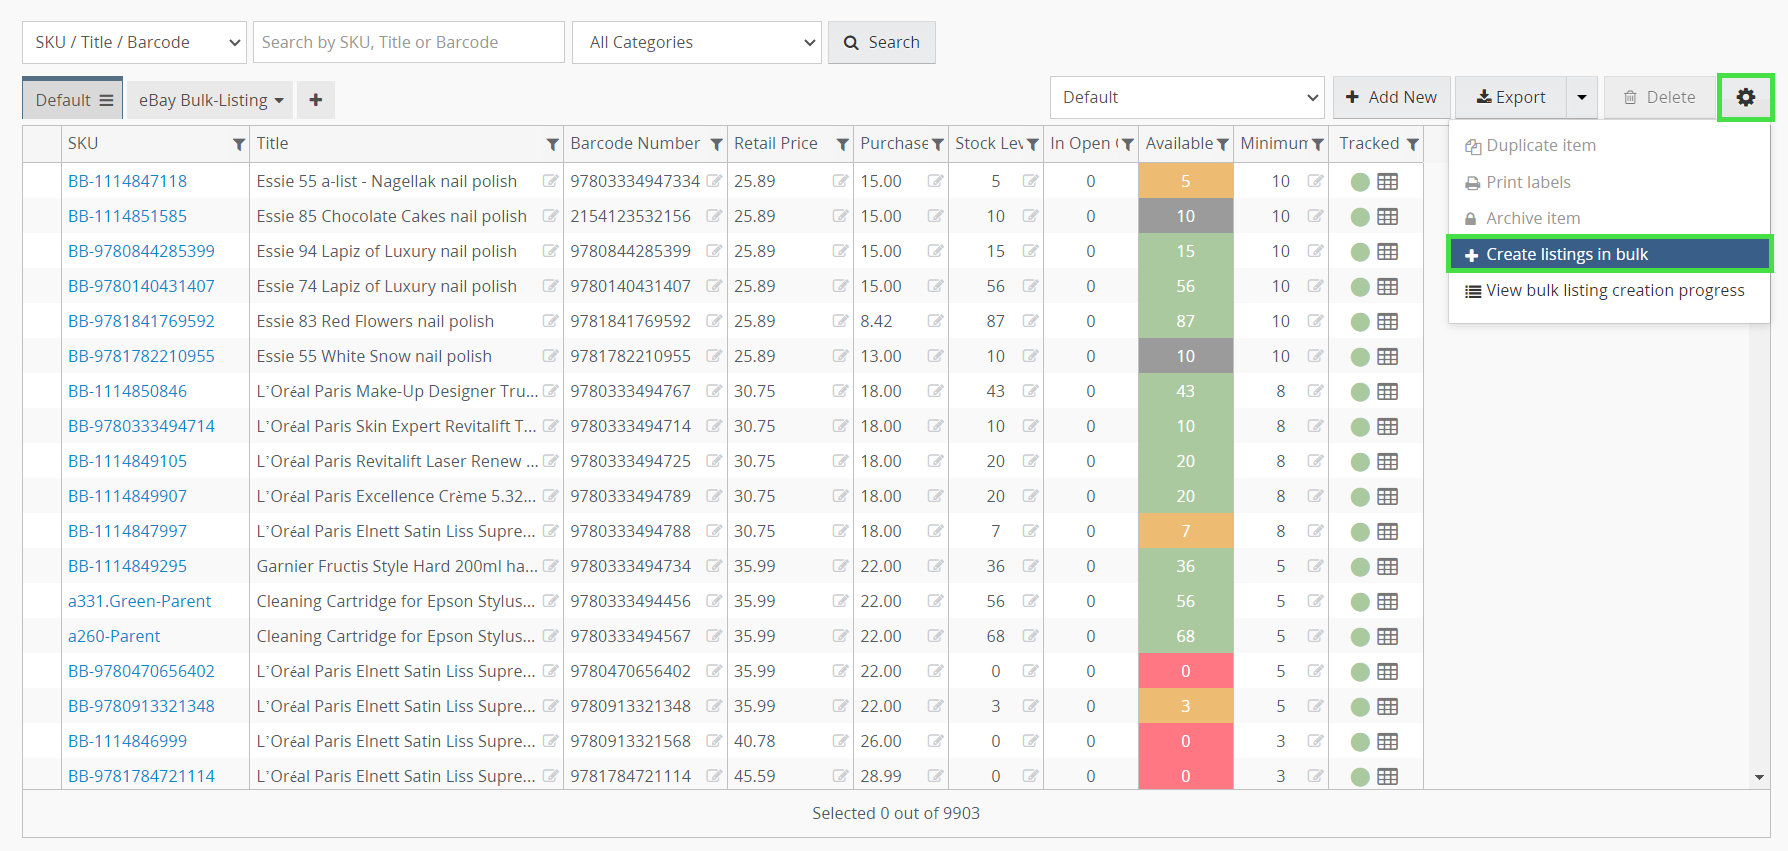
Task: Select Create listings in bulk menu item
Action: point(1608,254)
